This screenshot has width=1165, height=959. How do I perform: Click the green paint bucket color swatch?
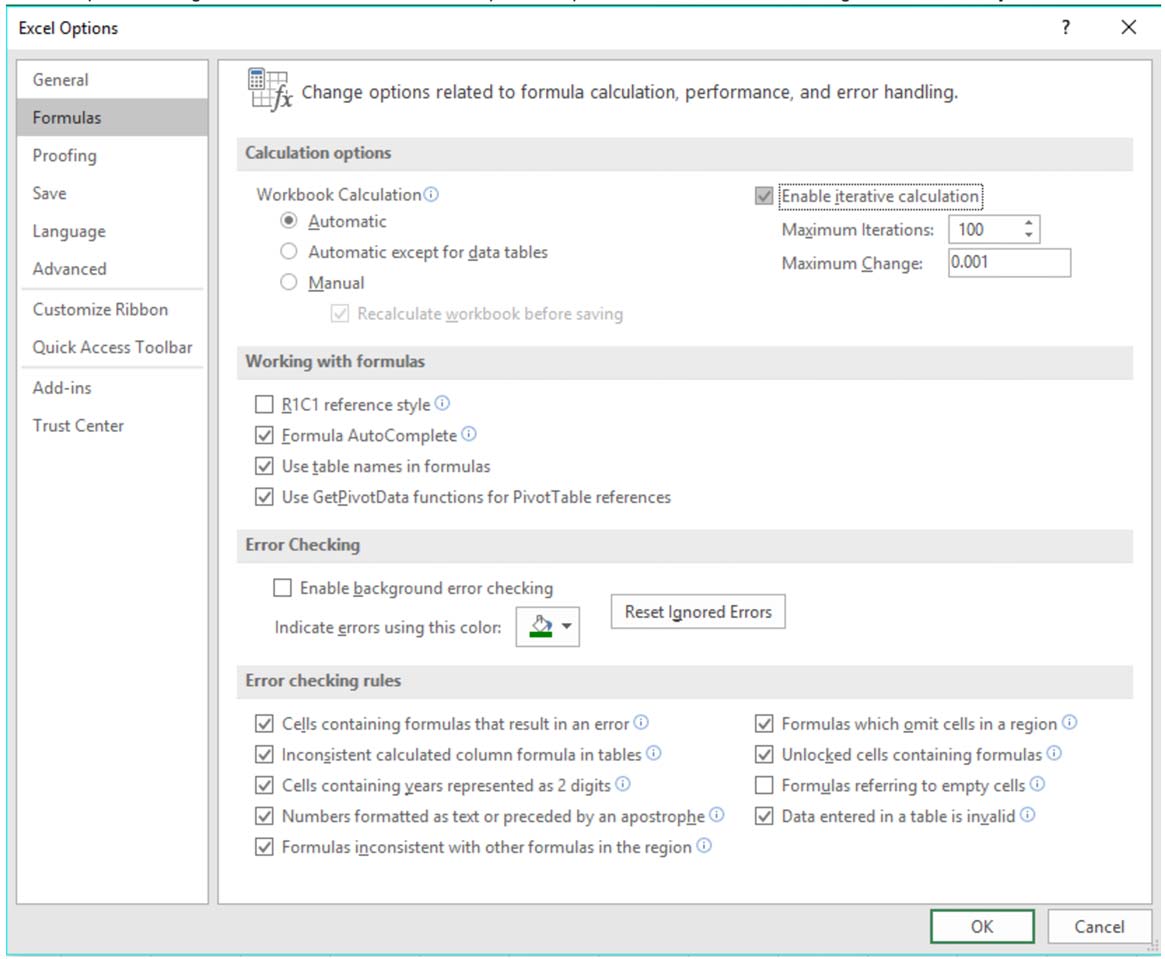point(541,626)
